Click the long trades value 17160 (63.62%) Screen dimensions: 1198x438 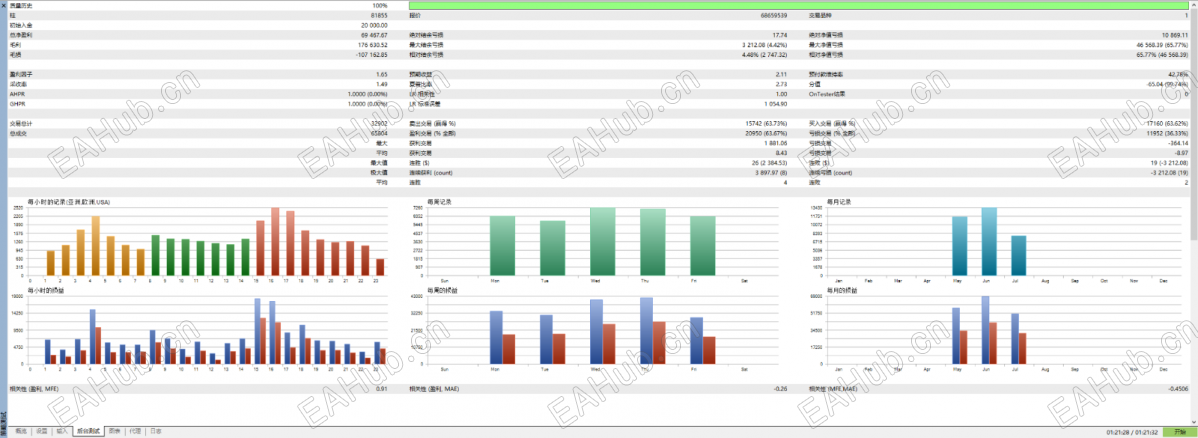[x=1167, y=123]
